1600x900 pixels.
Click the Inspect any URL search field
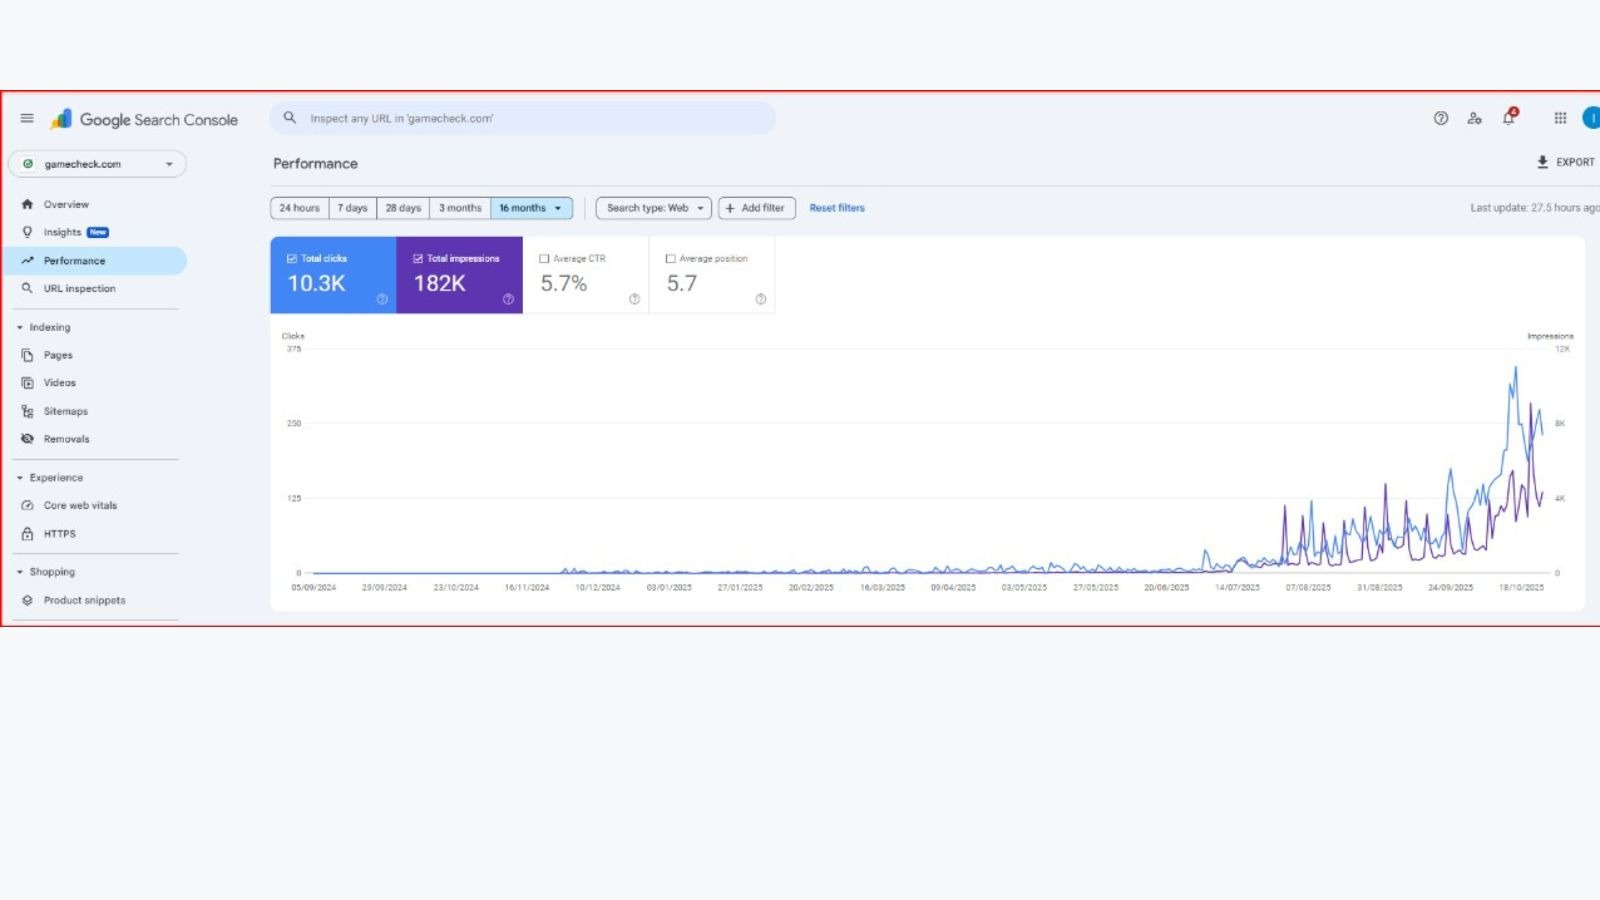tap(522, 118)
